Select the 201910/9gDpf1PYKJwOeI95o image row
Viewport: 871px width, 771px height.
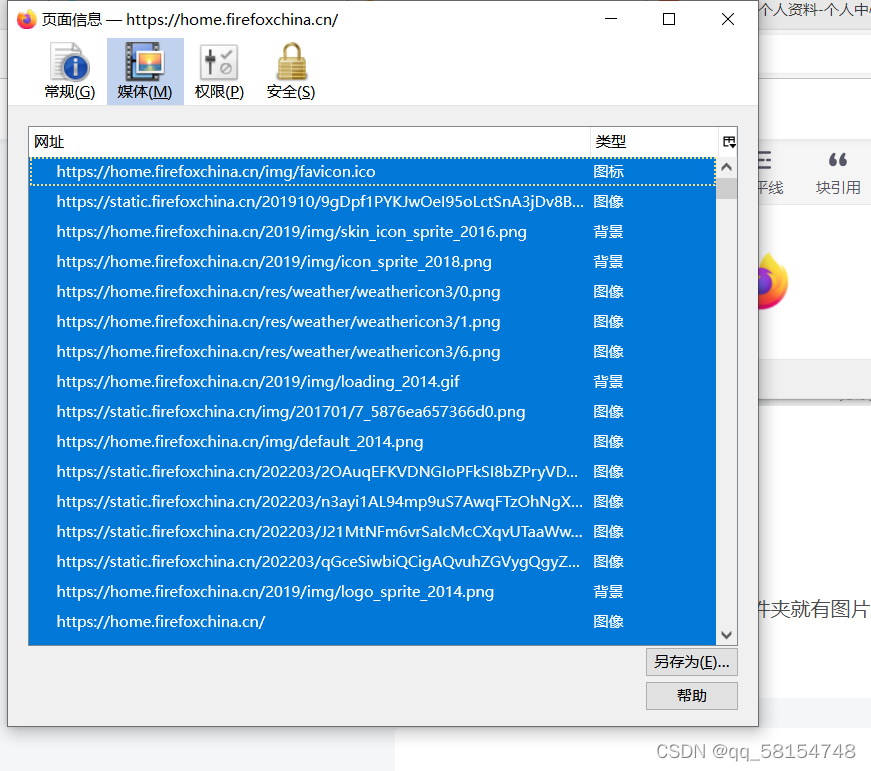372,202
